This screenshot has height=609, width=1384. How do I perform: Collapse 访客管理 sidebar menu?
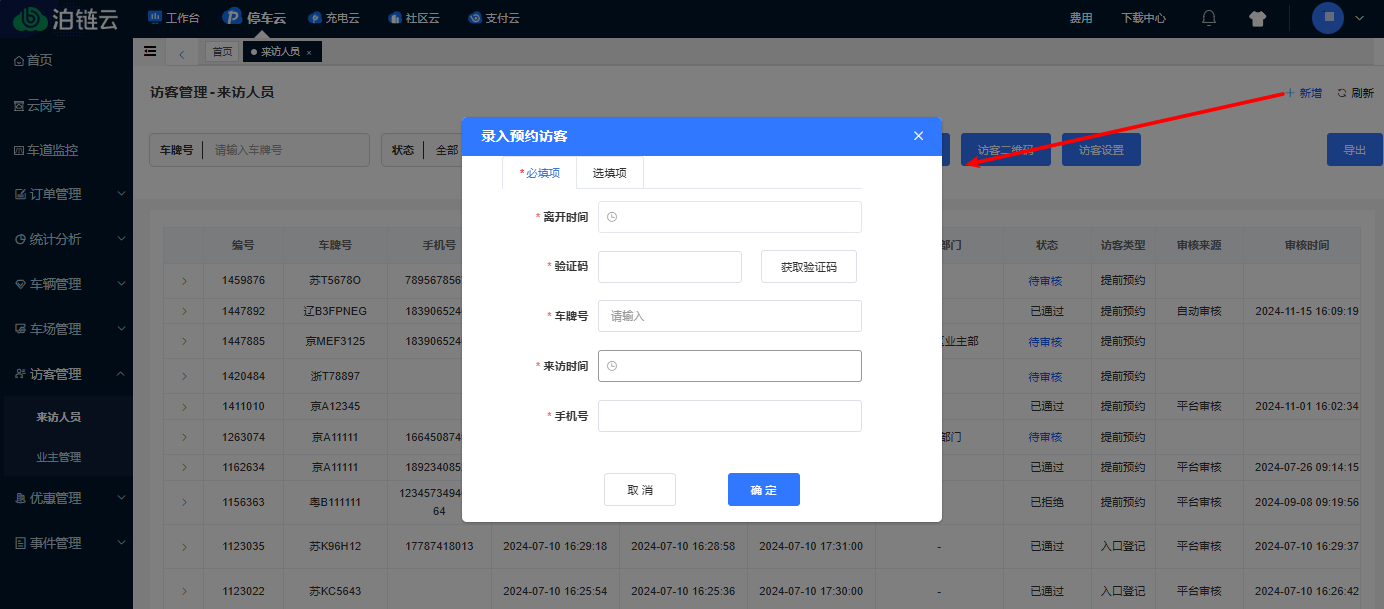tap(66, 374)
